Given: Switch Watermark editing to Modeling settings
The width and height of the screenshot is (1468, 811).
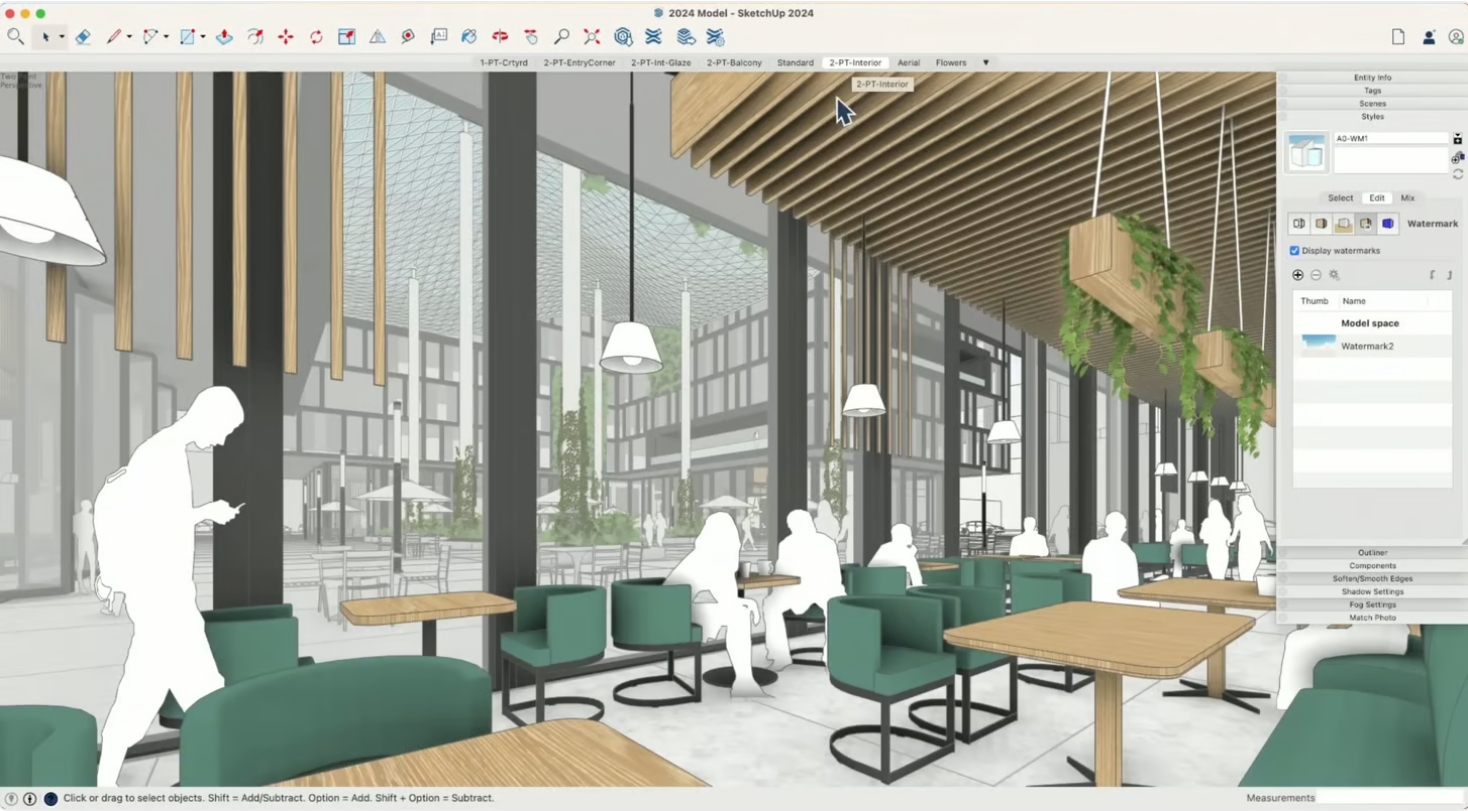Looking at the screenshot, I should pos(1387,224).
